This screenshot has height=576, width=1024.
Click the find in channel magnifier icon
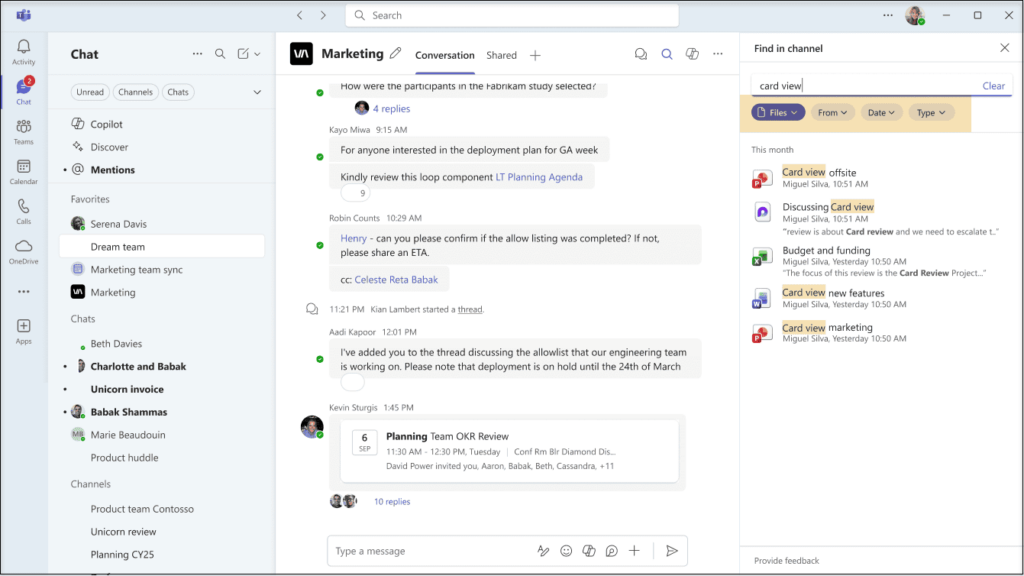(667, 54)
